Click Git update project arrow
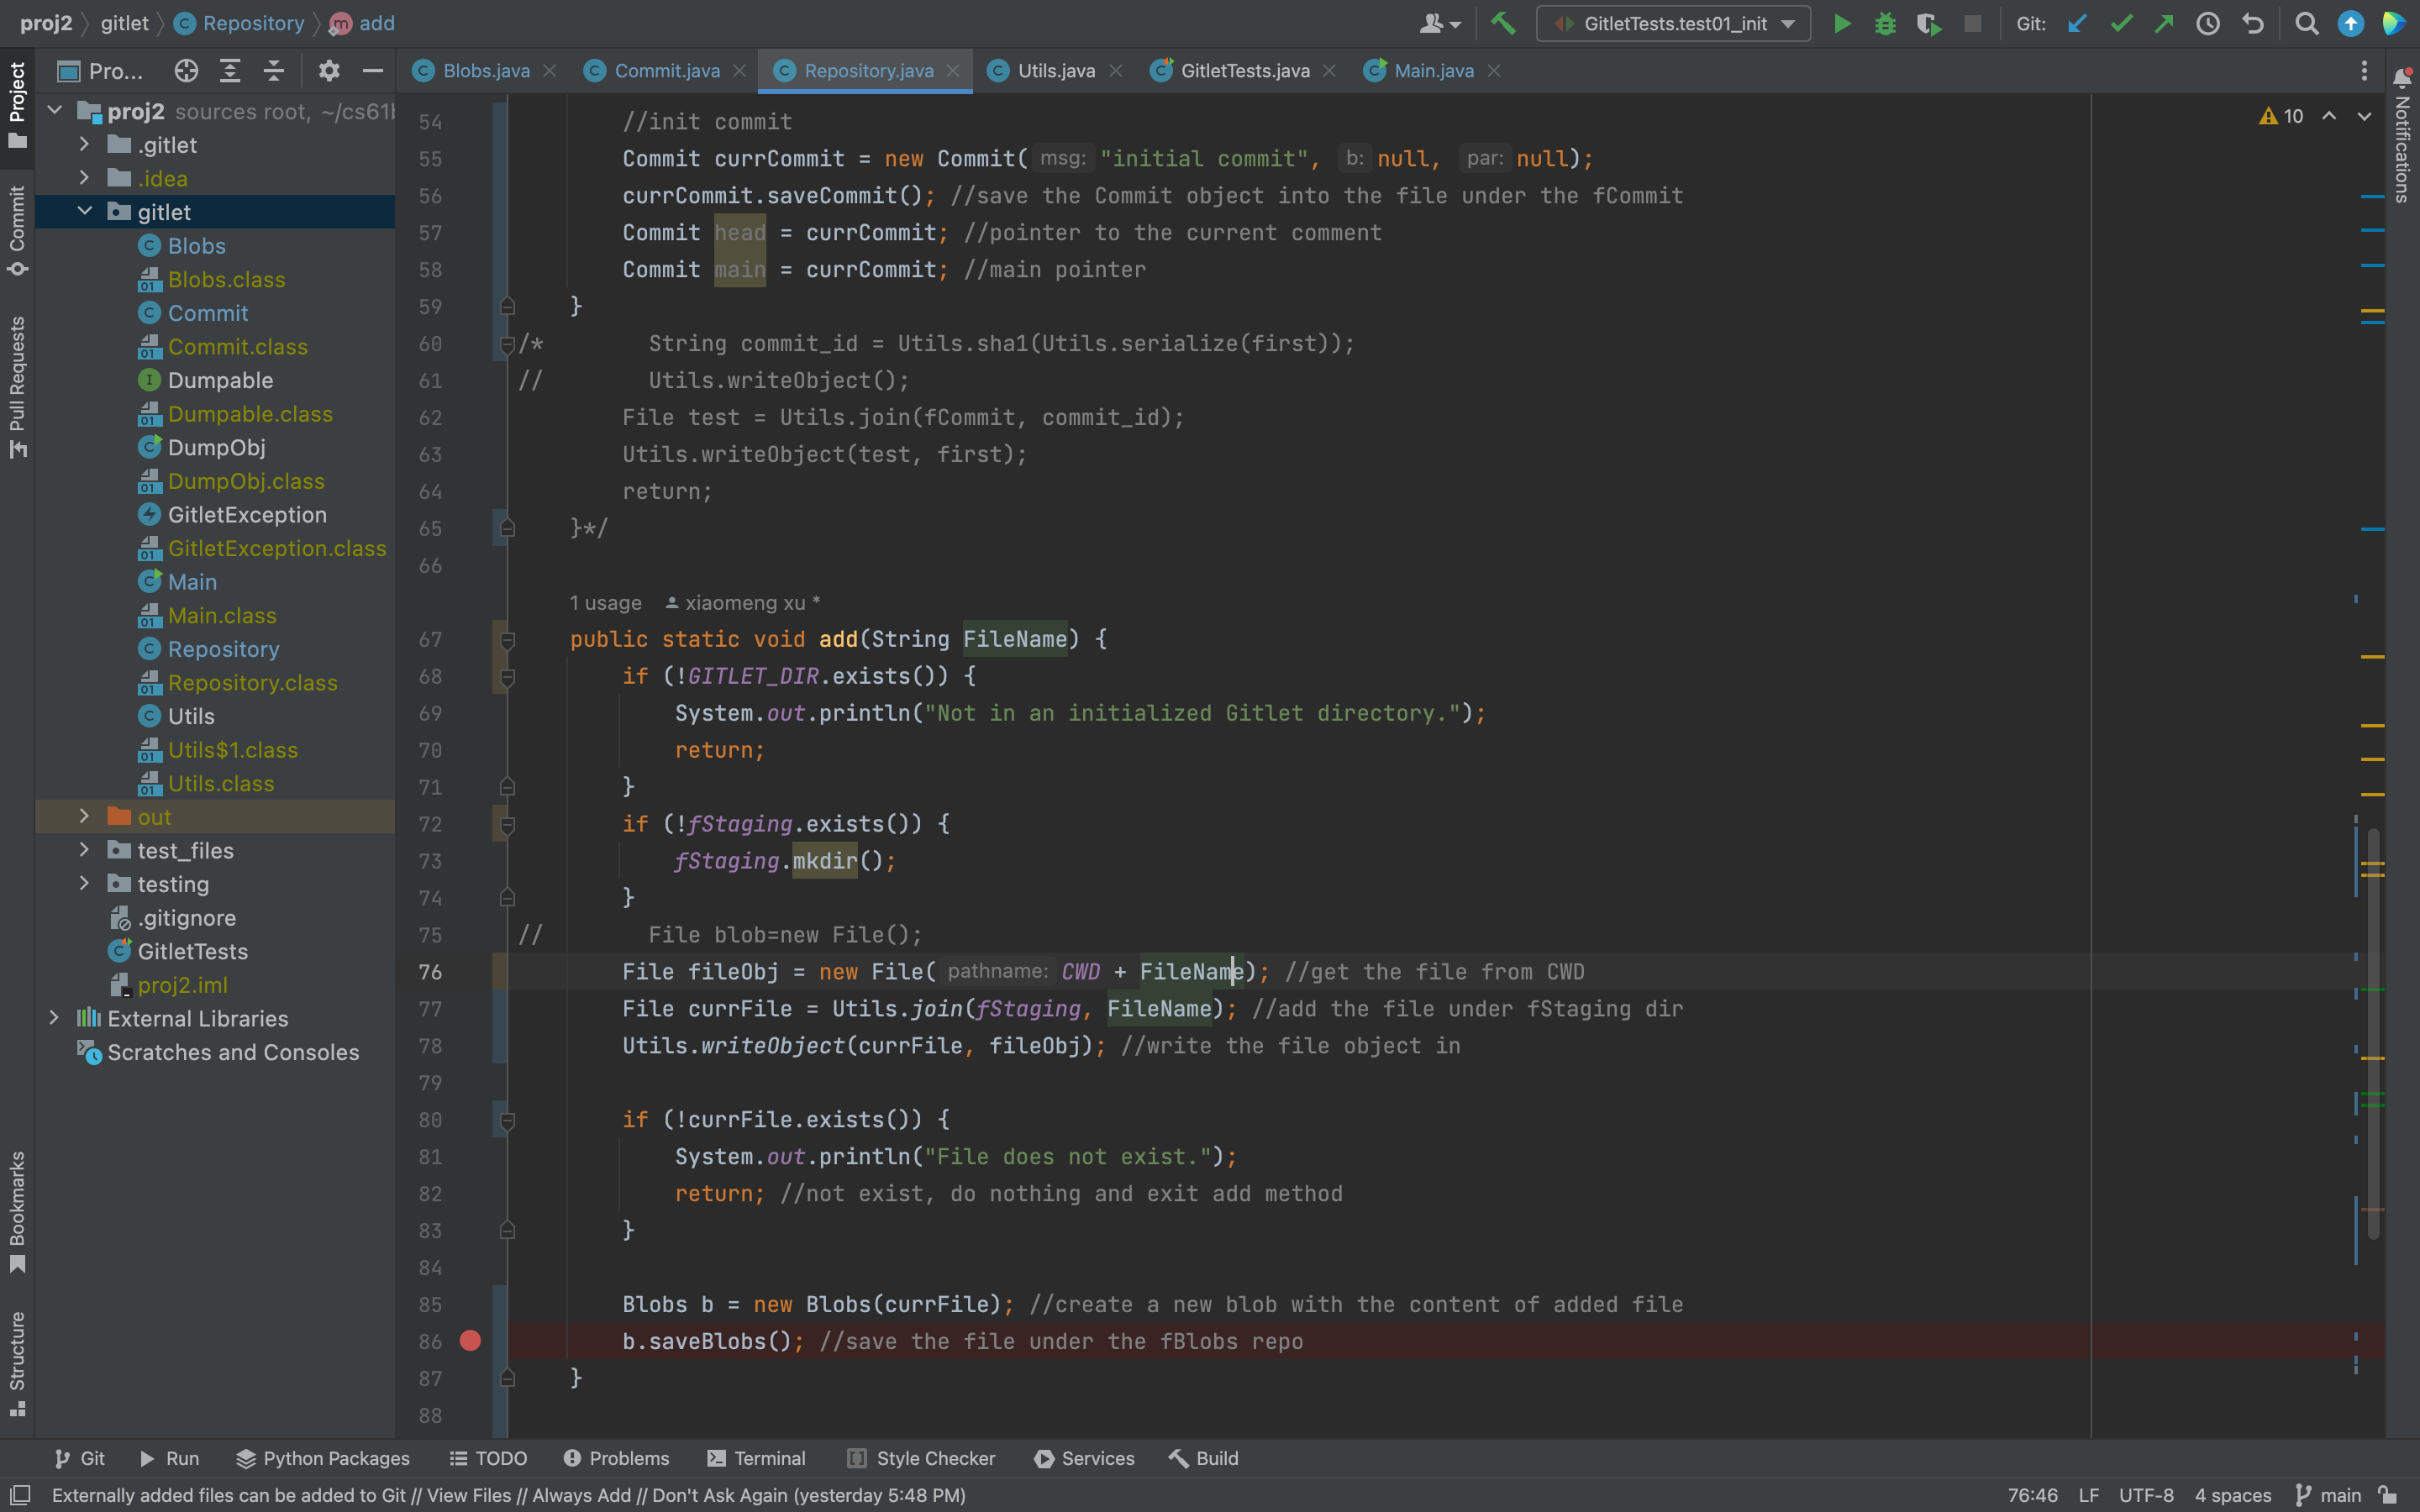This screenshot has width=2420, height=1512. (x=2077, y=23)
